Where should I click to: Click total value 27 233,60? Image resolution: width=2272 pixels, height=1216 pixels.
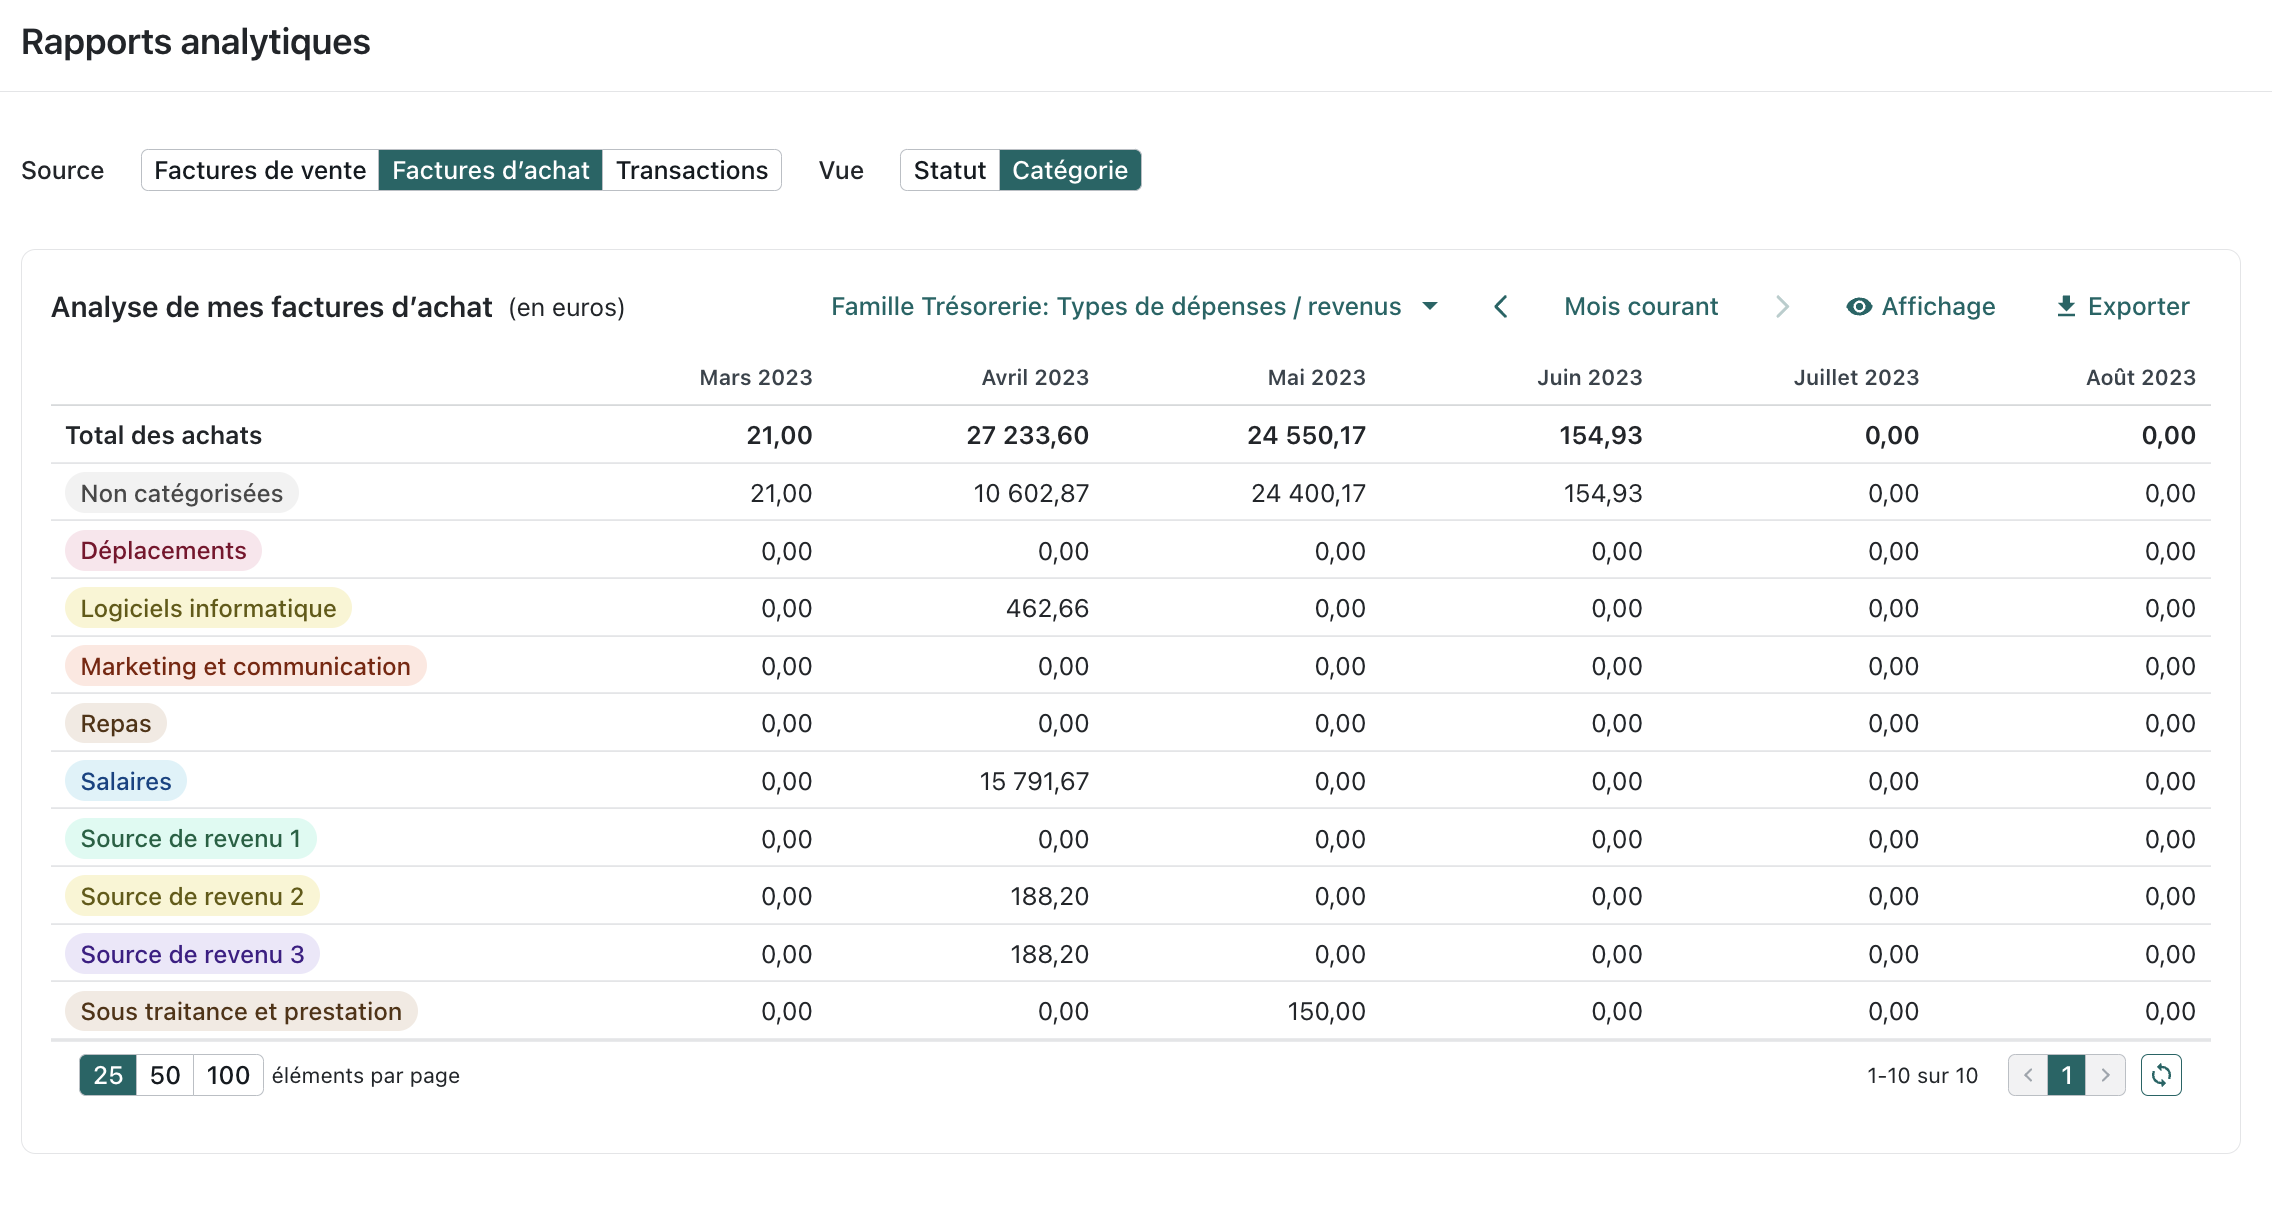(x=1028, y=435)
